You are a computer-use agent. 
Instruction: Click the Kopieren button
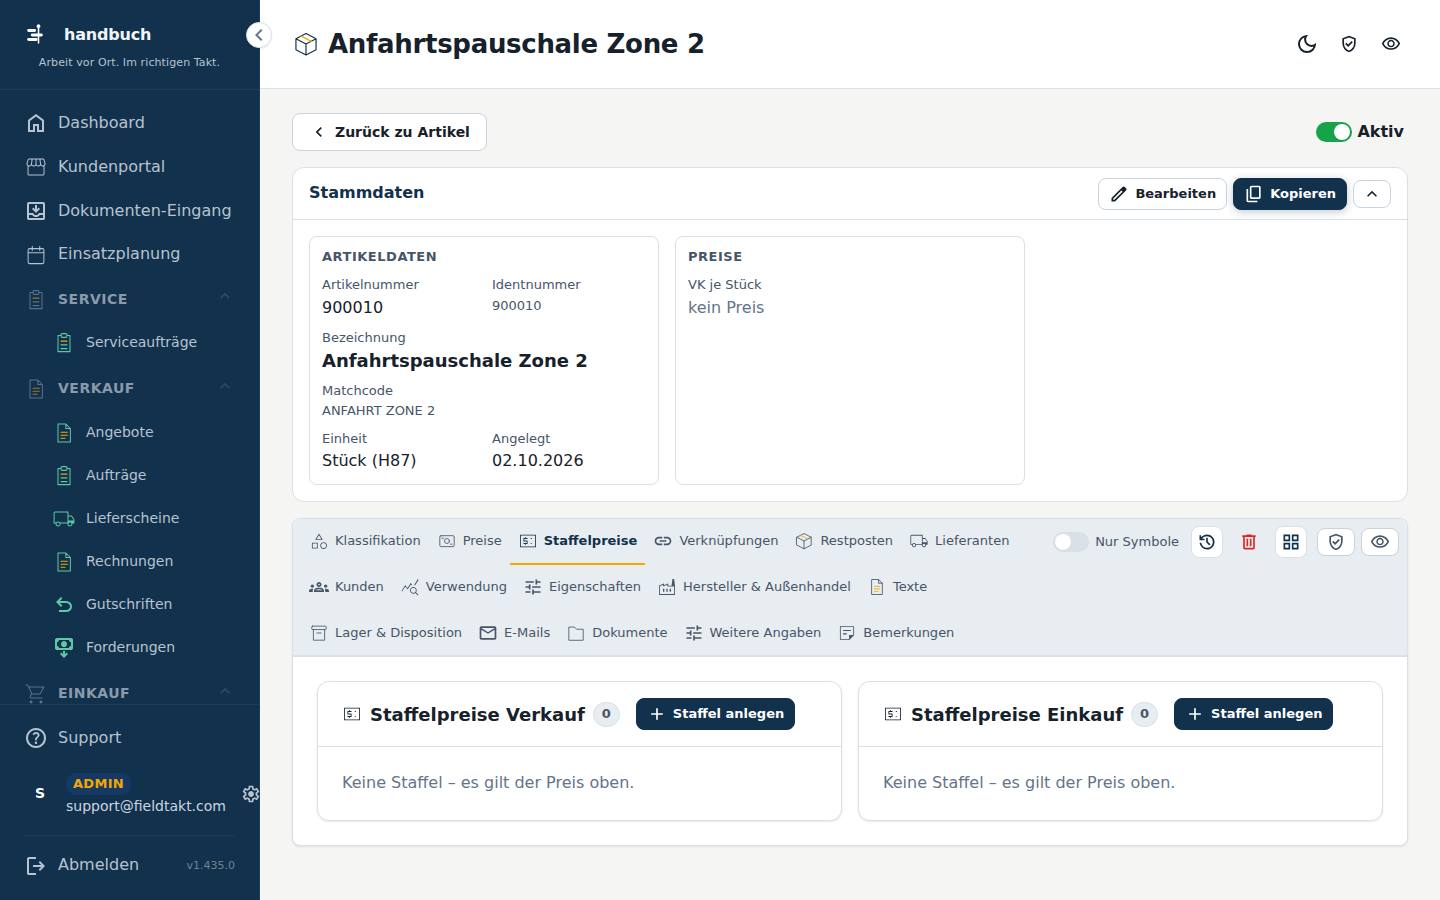(1290, 194)
